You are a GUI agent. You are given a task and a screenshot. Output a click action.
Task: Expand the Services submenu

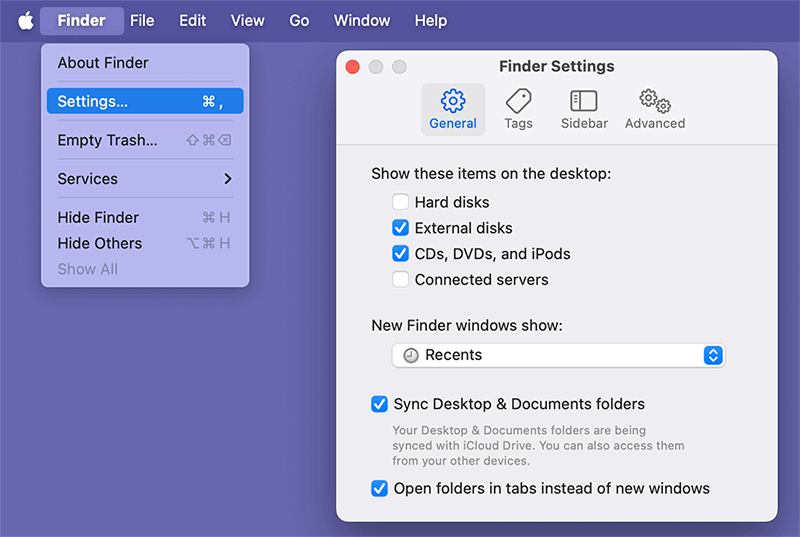click(x=145, y=178)
